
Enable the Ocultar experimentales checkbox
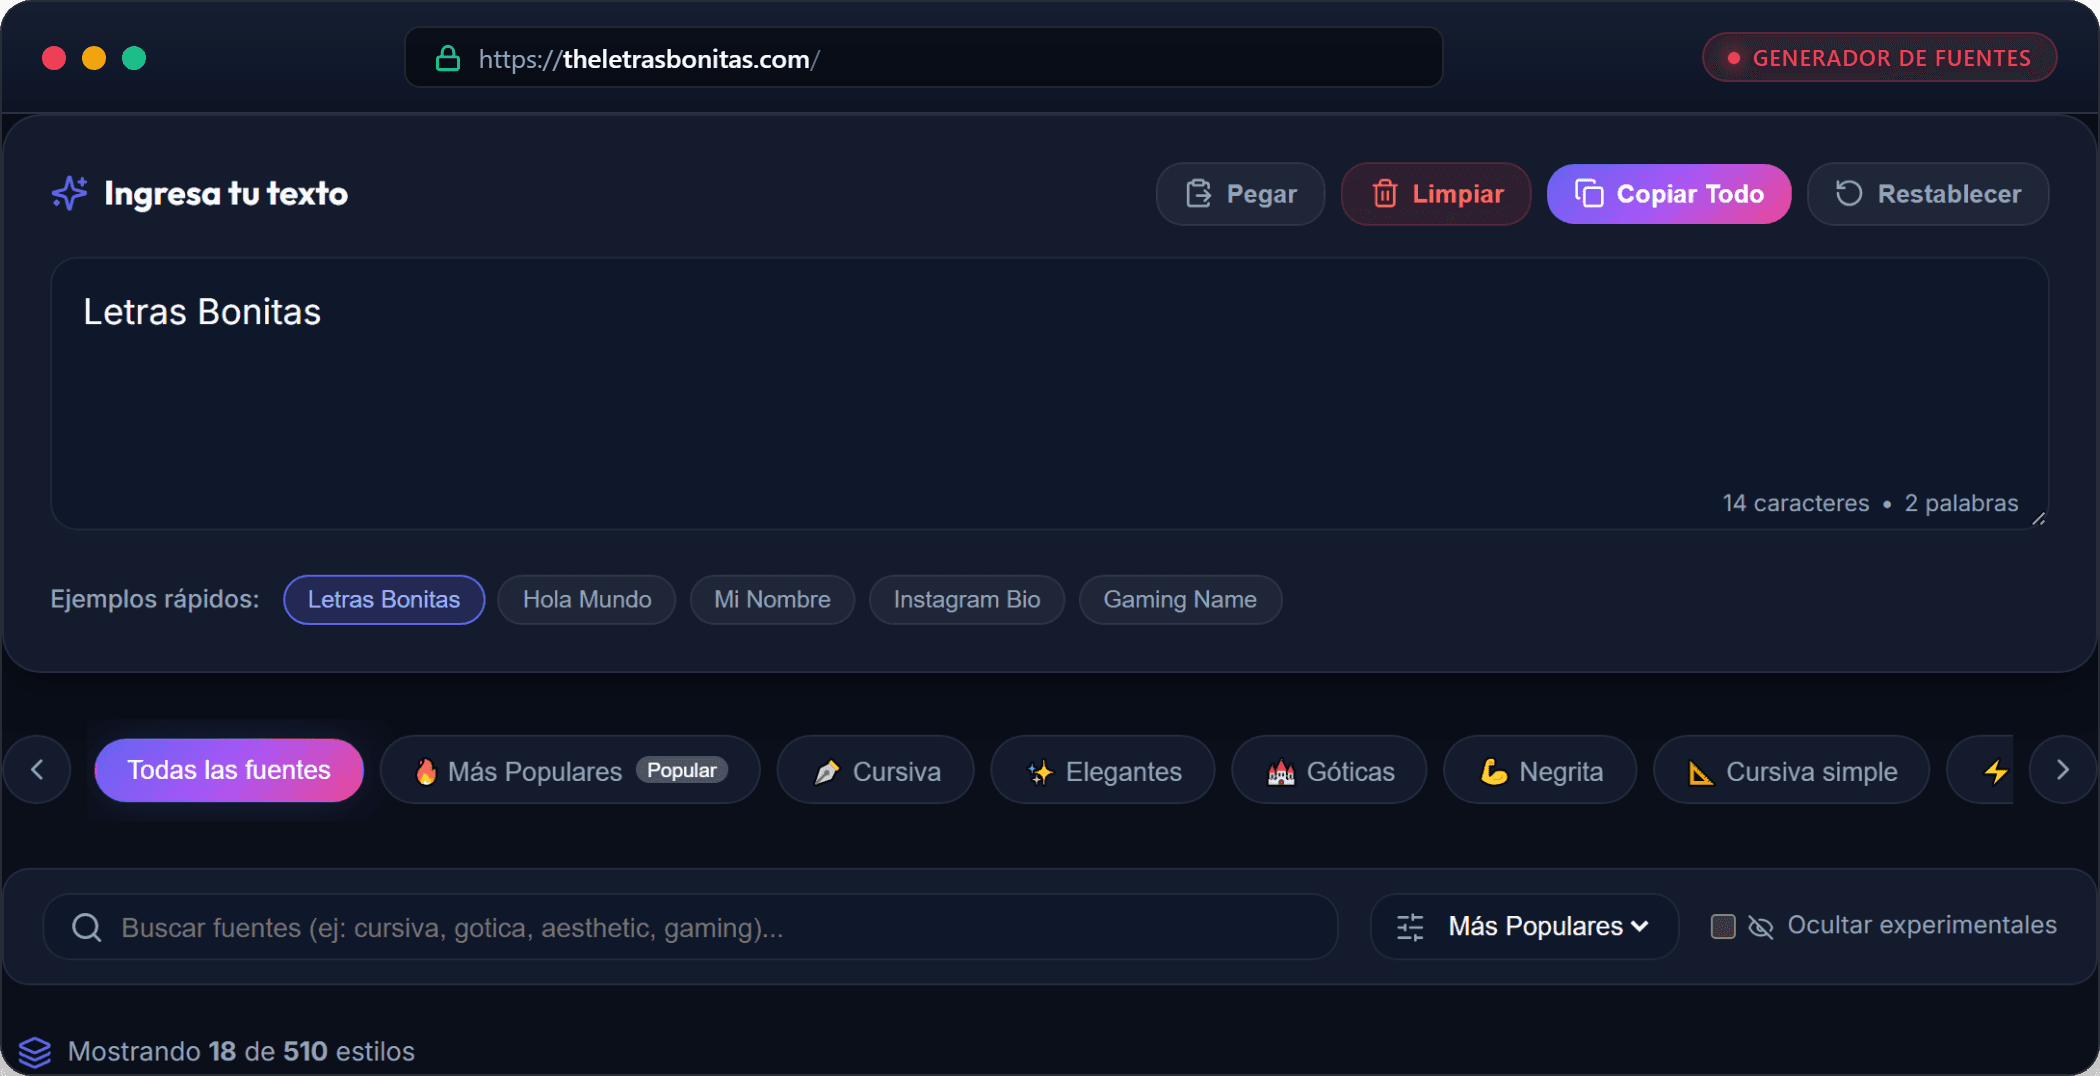coord(1723,926)
